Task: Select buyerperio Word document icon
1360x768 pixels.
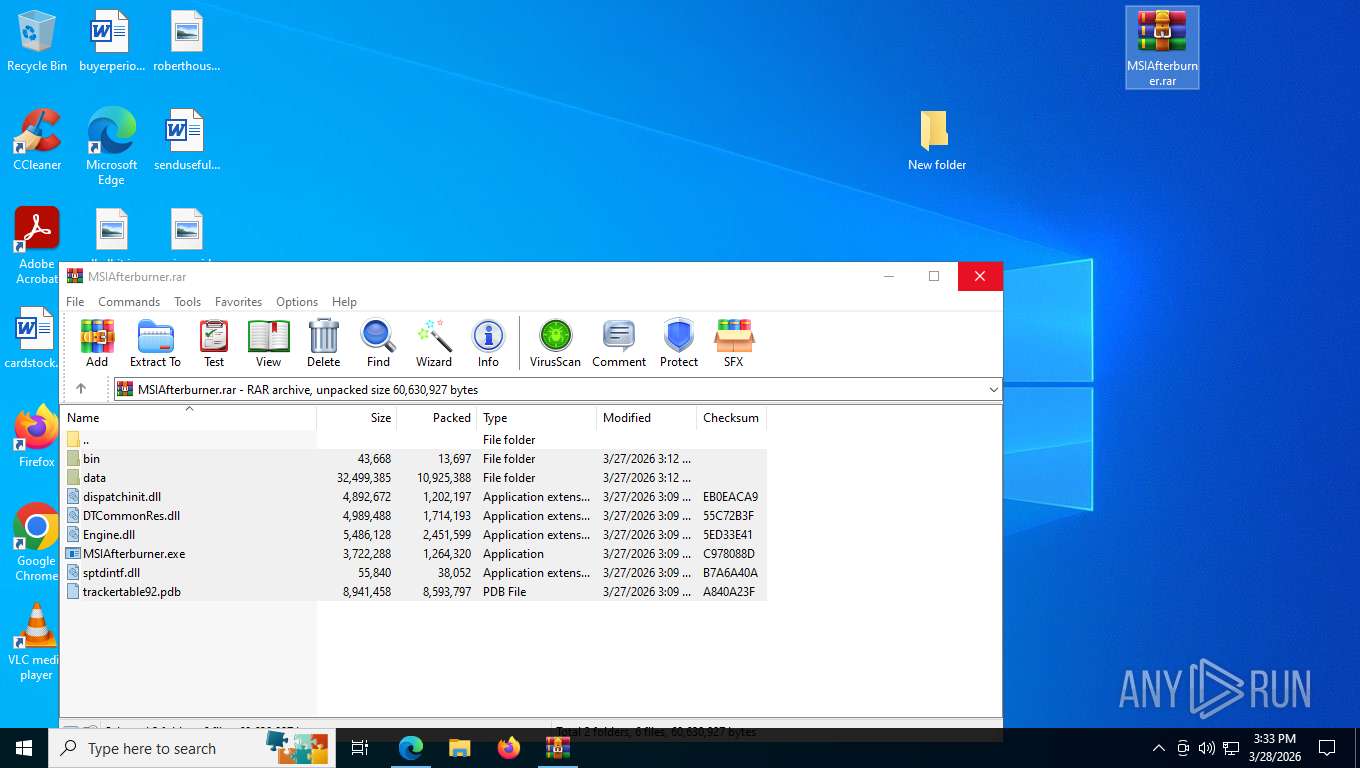Action: [111, 41]
